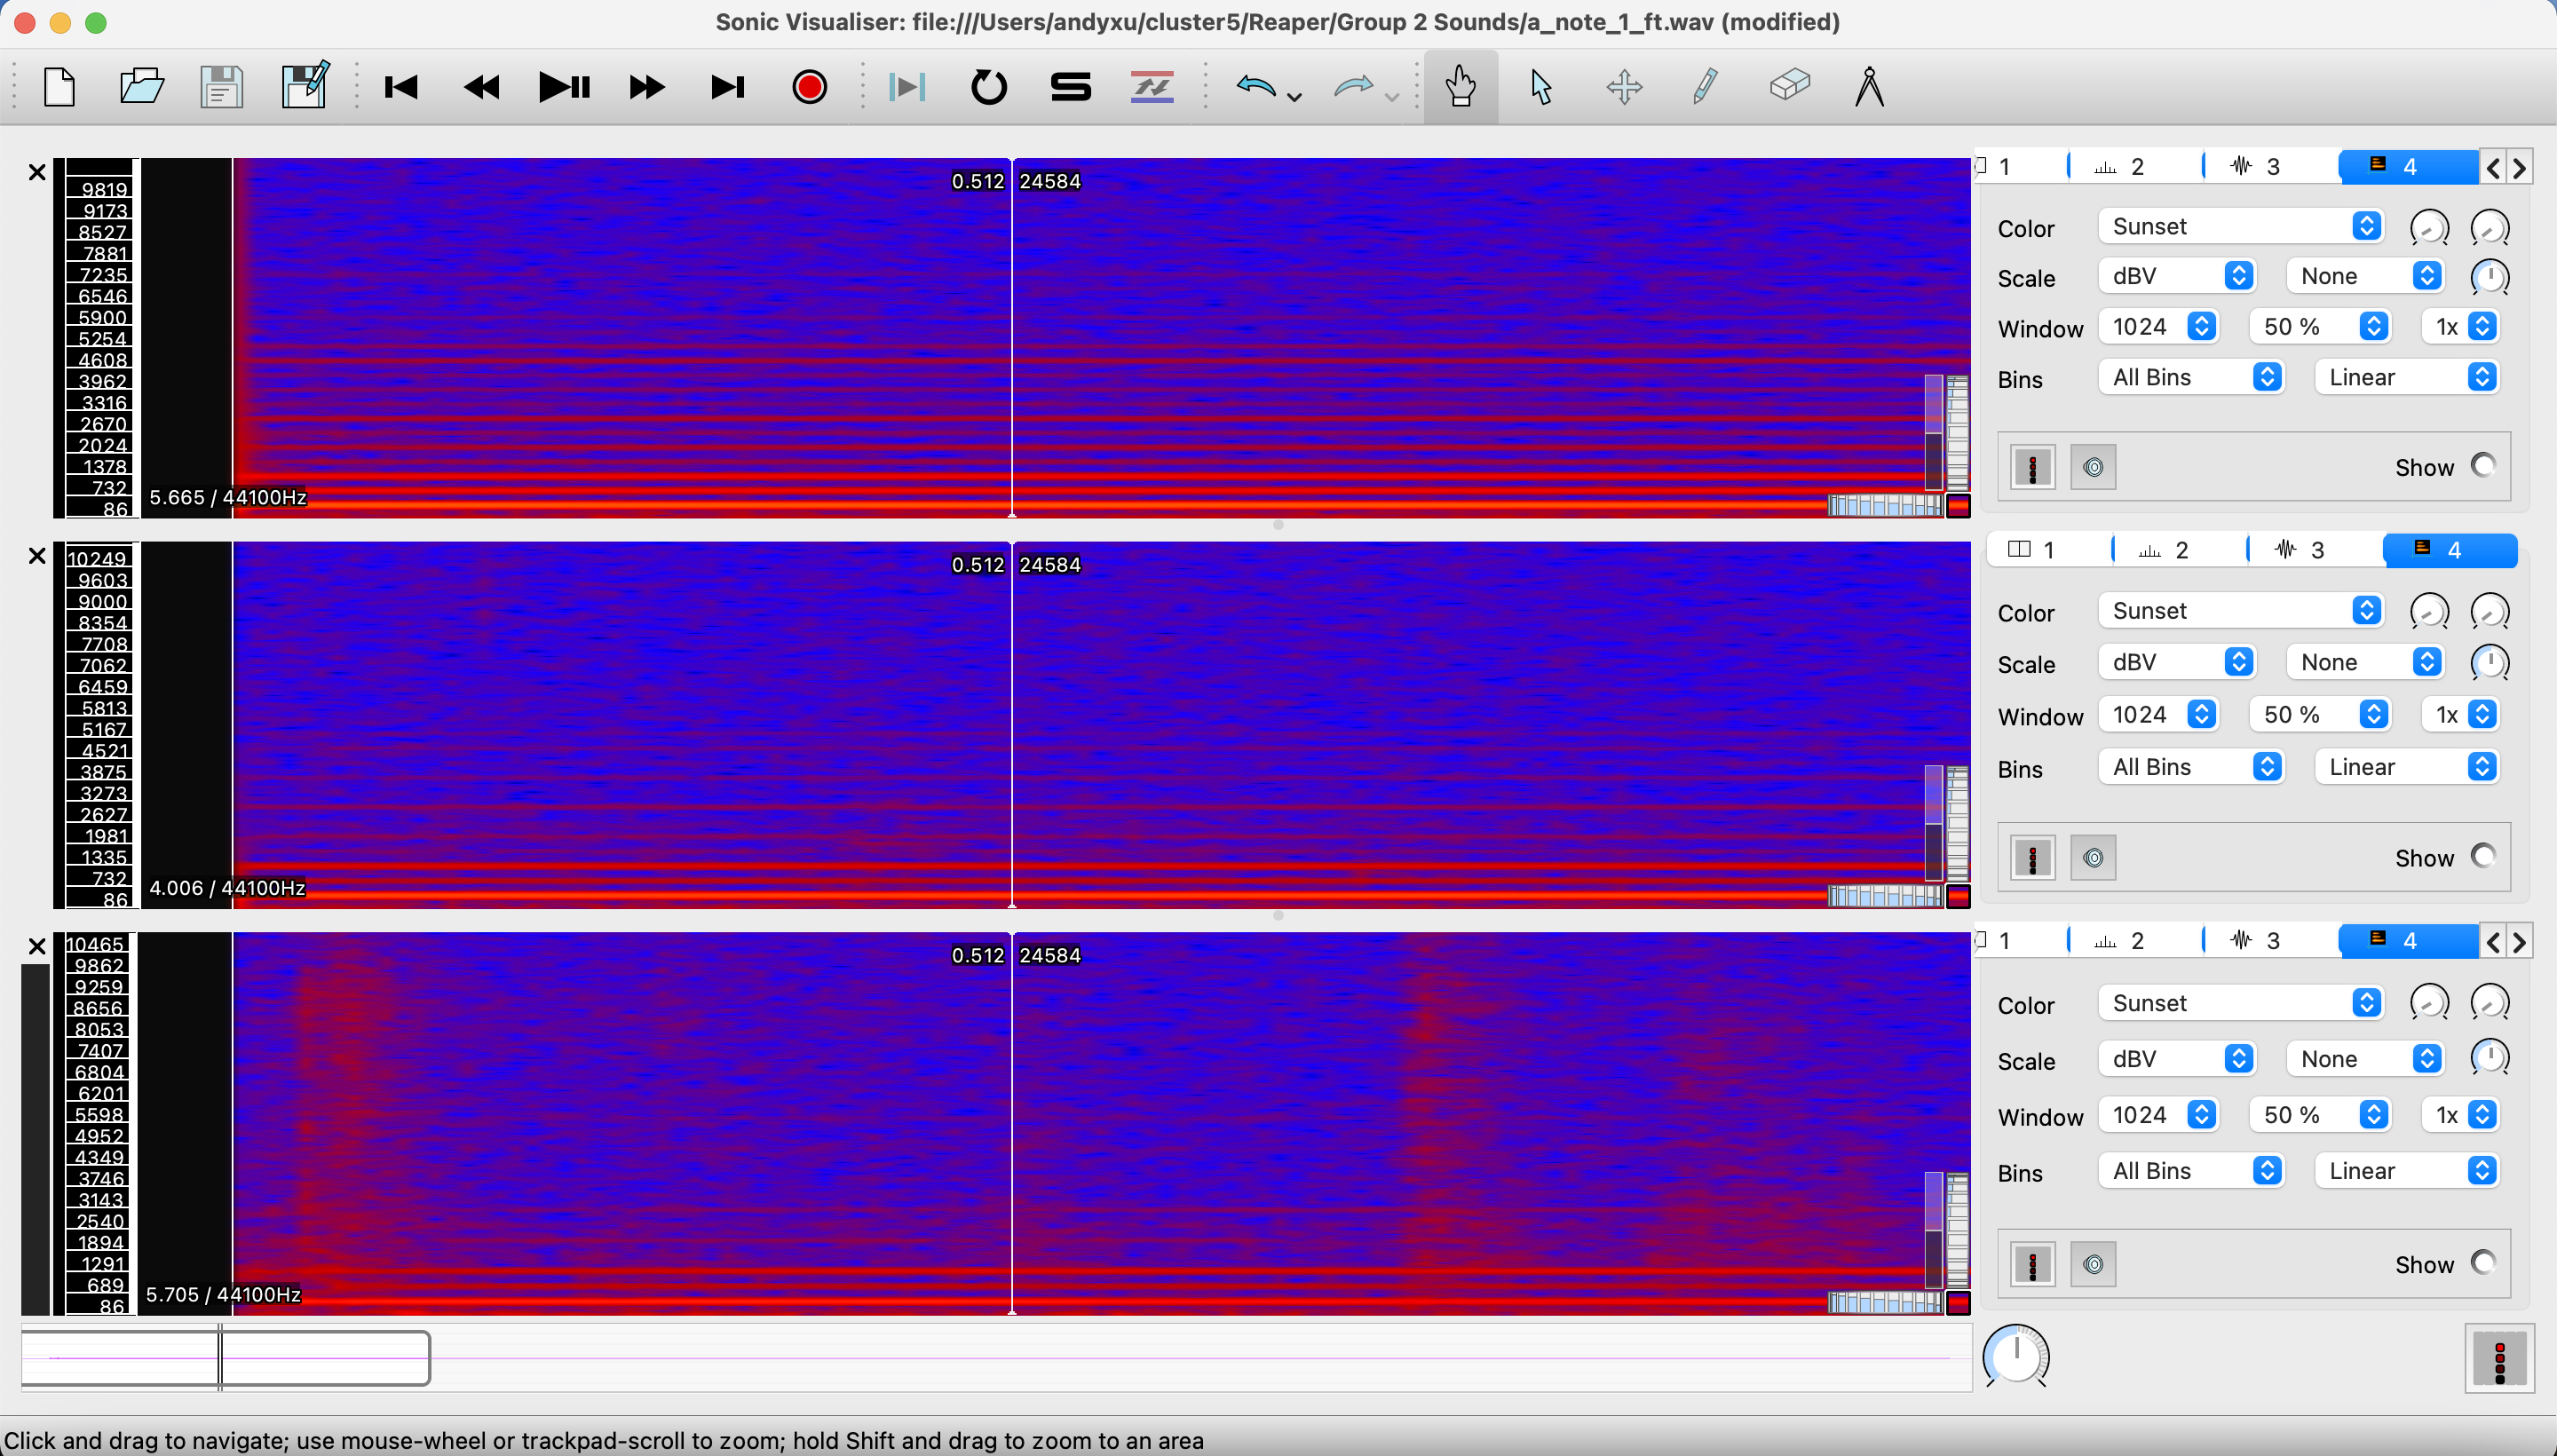Toggle Solo pane playback S icon
Screen dimensions: 2557x1456
coord(1070,87)
